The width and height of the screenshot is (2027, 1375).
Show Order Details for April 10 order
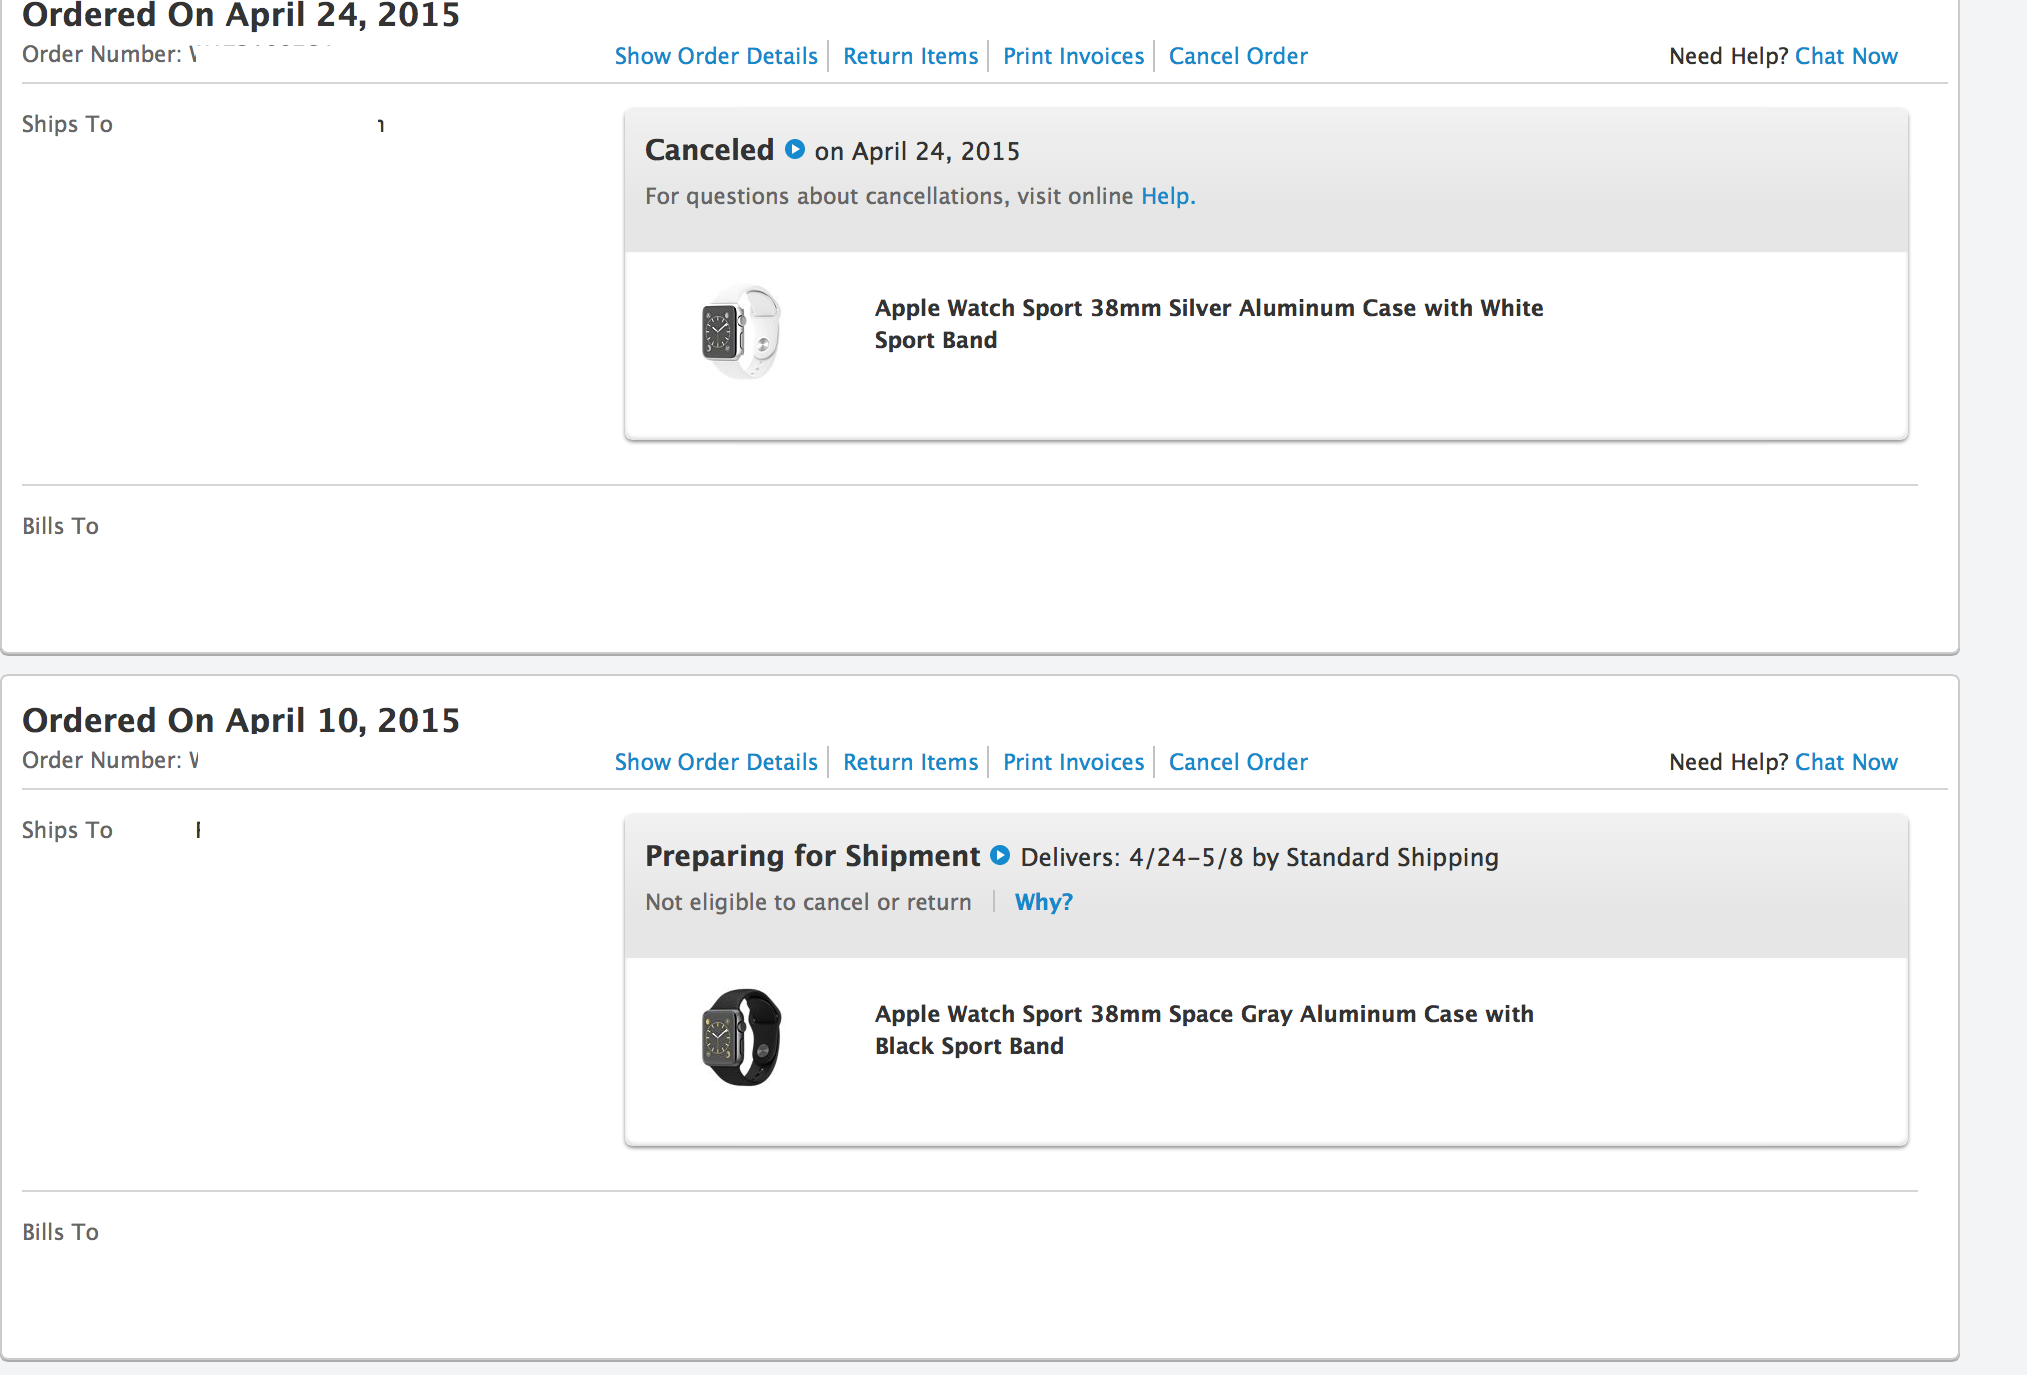tap(716, 762)
